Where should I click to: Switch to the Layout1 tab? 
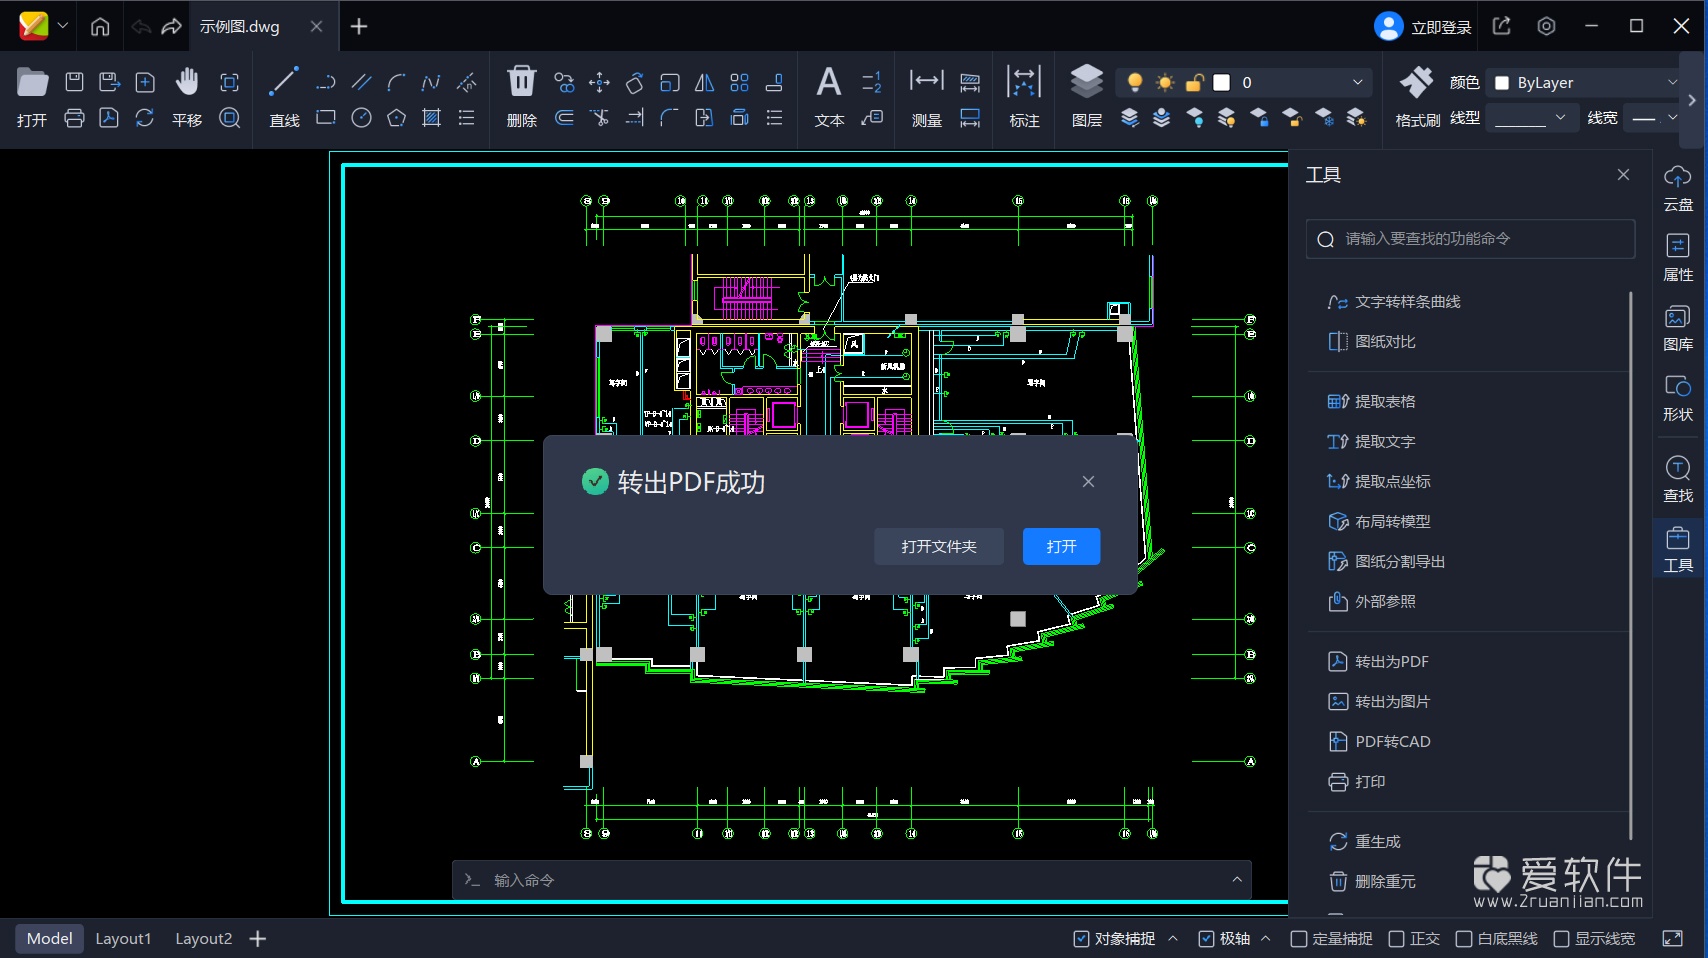(x=123, y=939)
